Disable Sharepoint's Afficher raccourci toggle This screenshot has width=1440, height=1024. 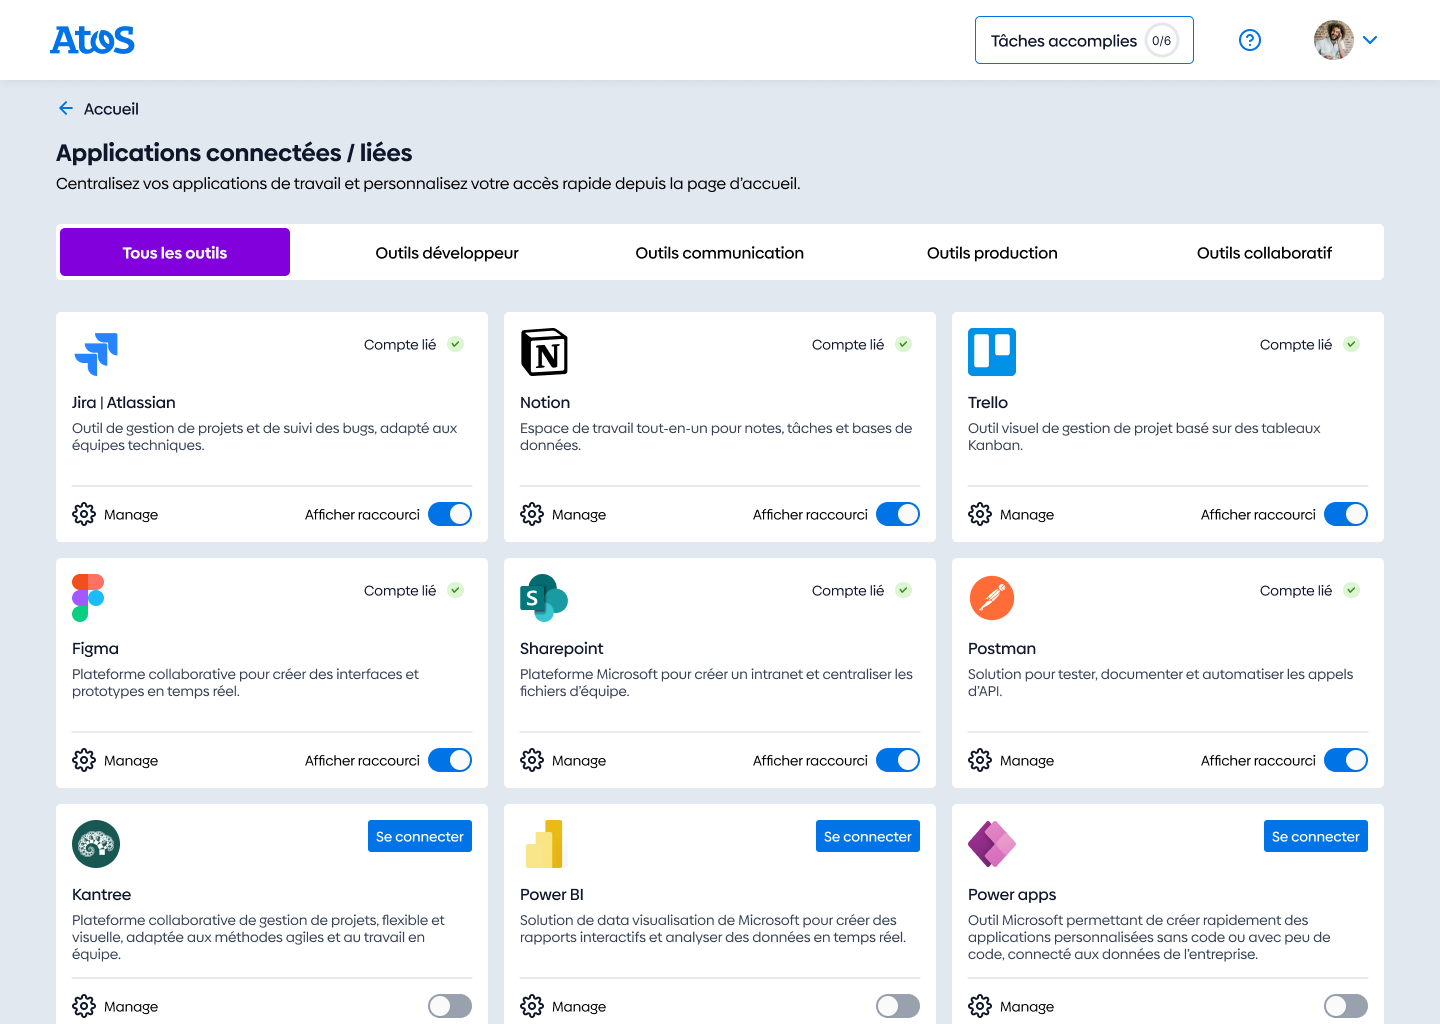coord(898,760)
